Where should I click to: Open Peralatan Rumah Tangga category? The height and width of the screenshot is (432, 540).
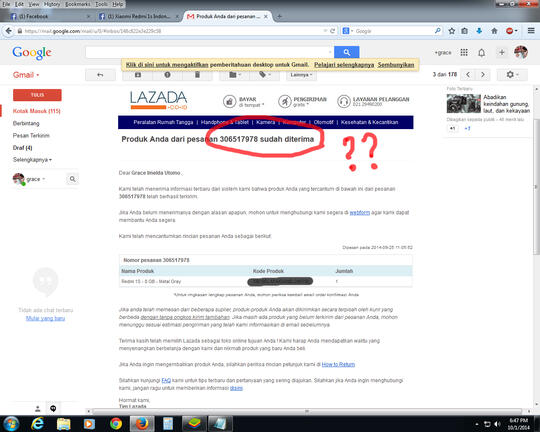163,122
